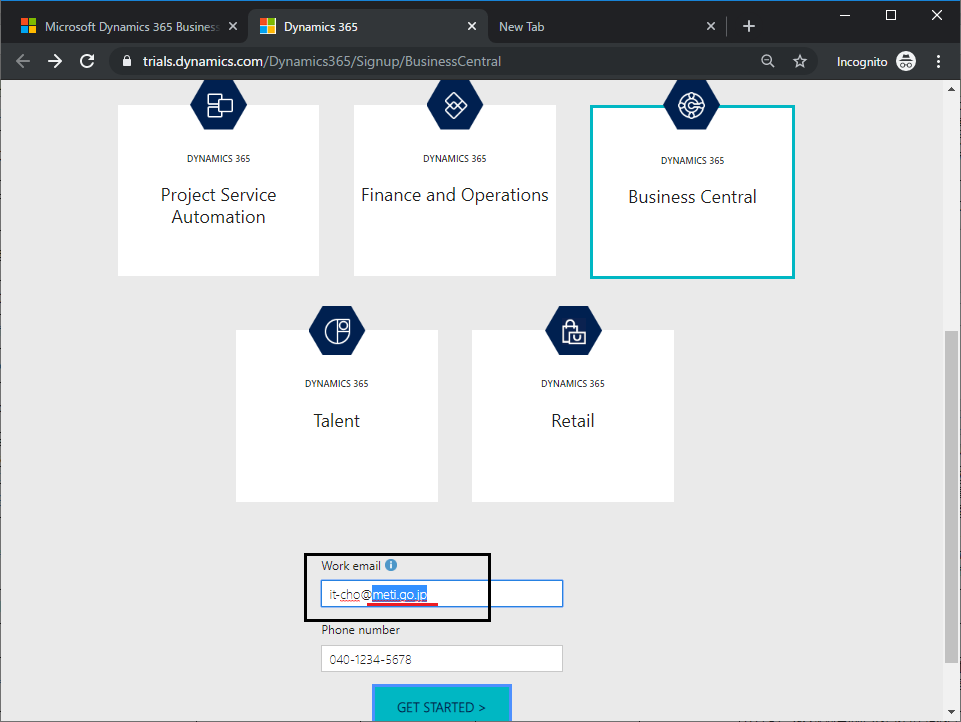
Task: Go forward with the browser forward arrow
Action: pyautogui.click(x=55, y=61)
